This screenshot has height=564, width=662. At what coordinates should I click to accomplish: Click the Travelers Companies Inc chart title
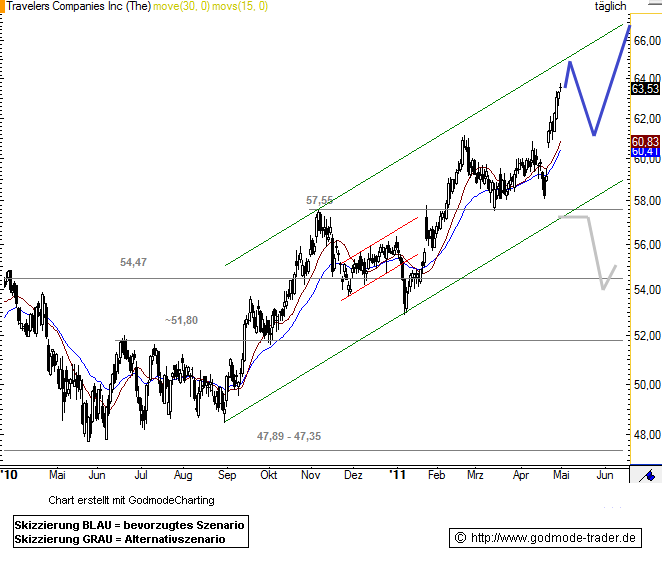tap(82, 6)
